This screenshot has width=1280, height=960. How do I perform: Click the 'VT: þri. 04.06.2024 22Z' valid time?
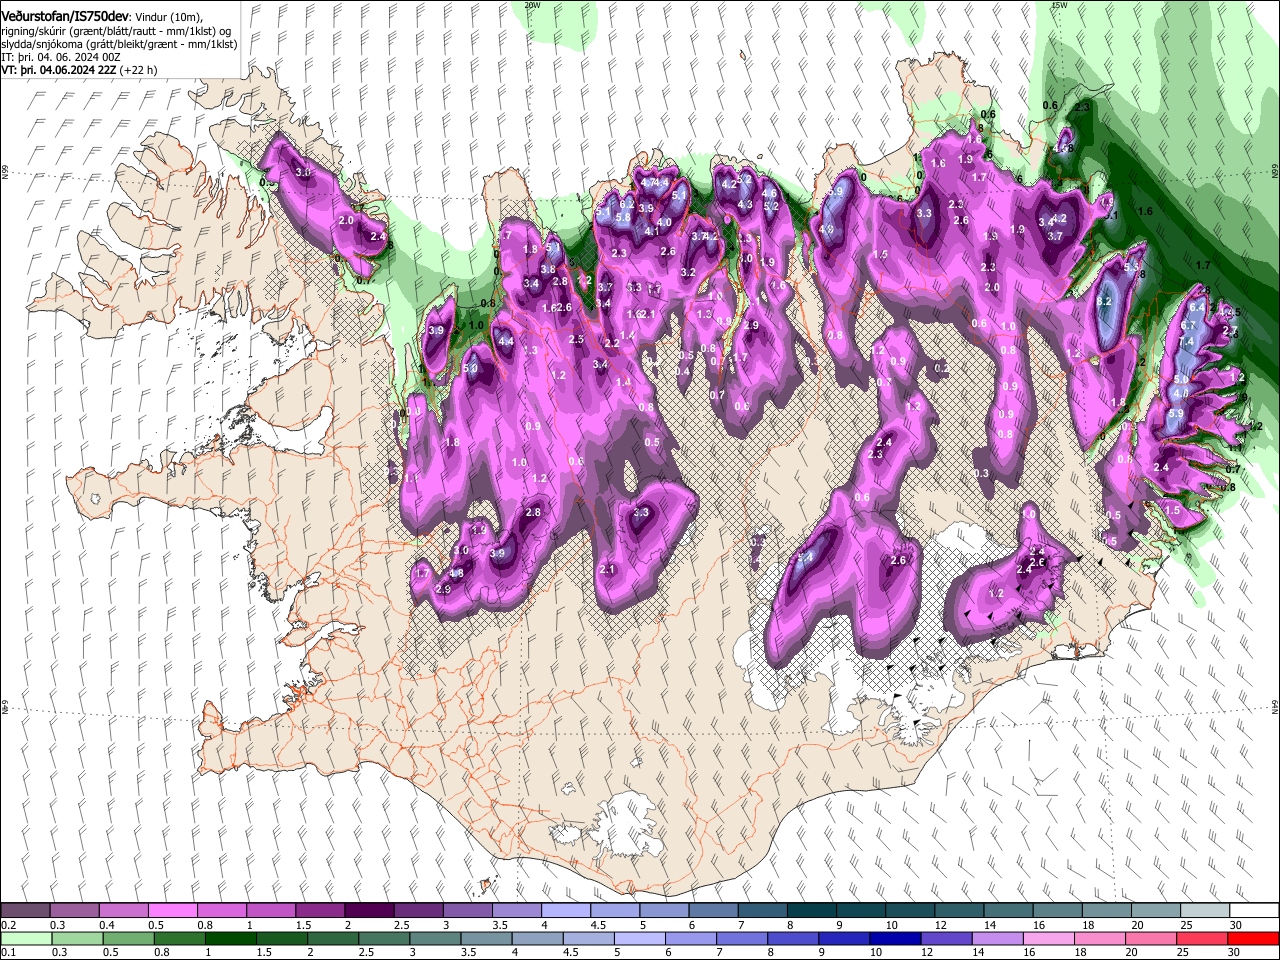tap(59, 71)
